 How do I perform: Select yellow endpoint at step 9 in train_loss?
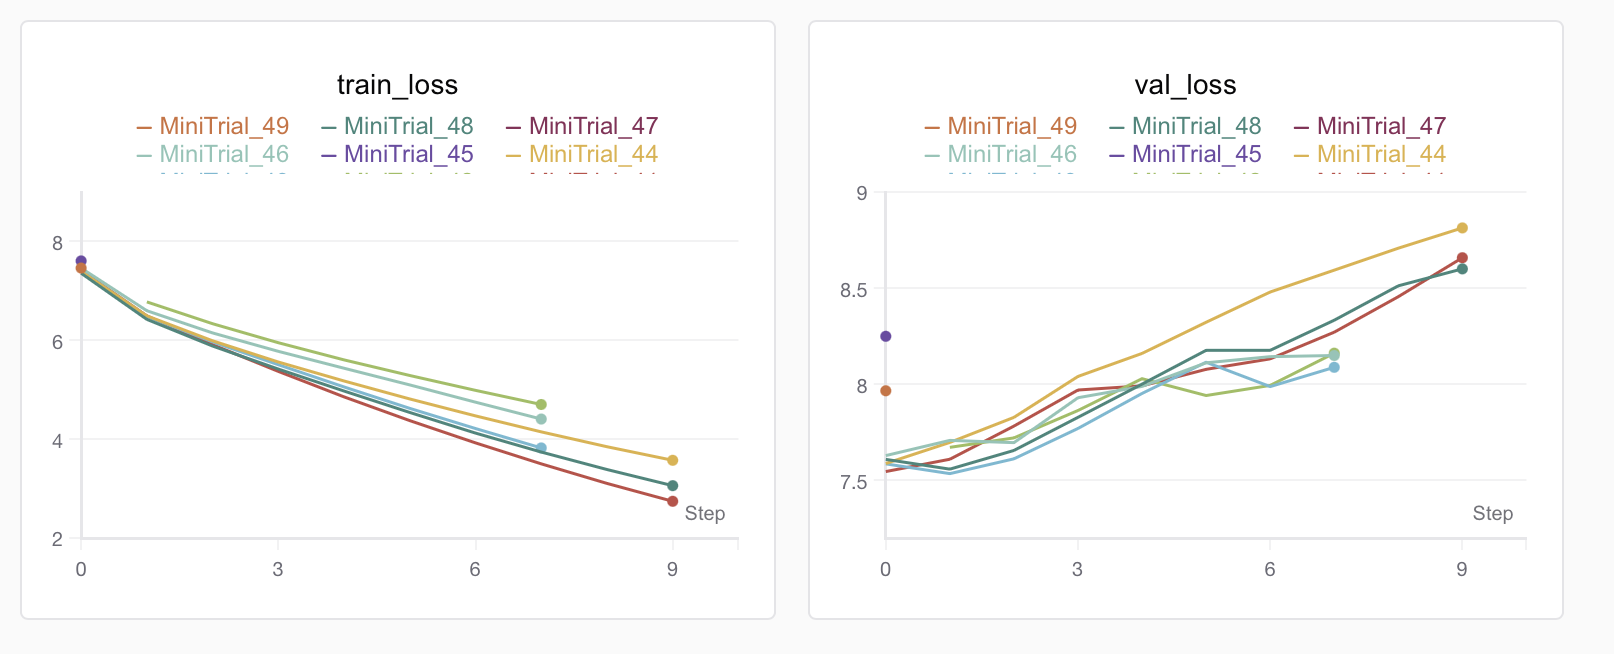pyautogui.click(x=672, y=460)
